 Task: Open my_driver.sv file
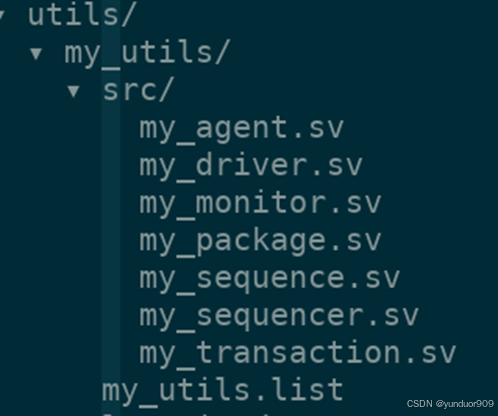[x=251, y=166]
